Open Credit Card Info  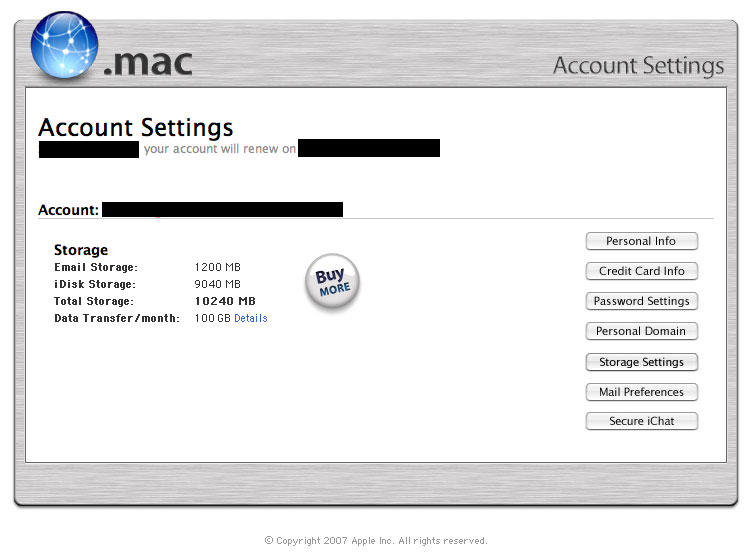click(641, 271)
